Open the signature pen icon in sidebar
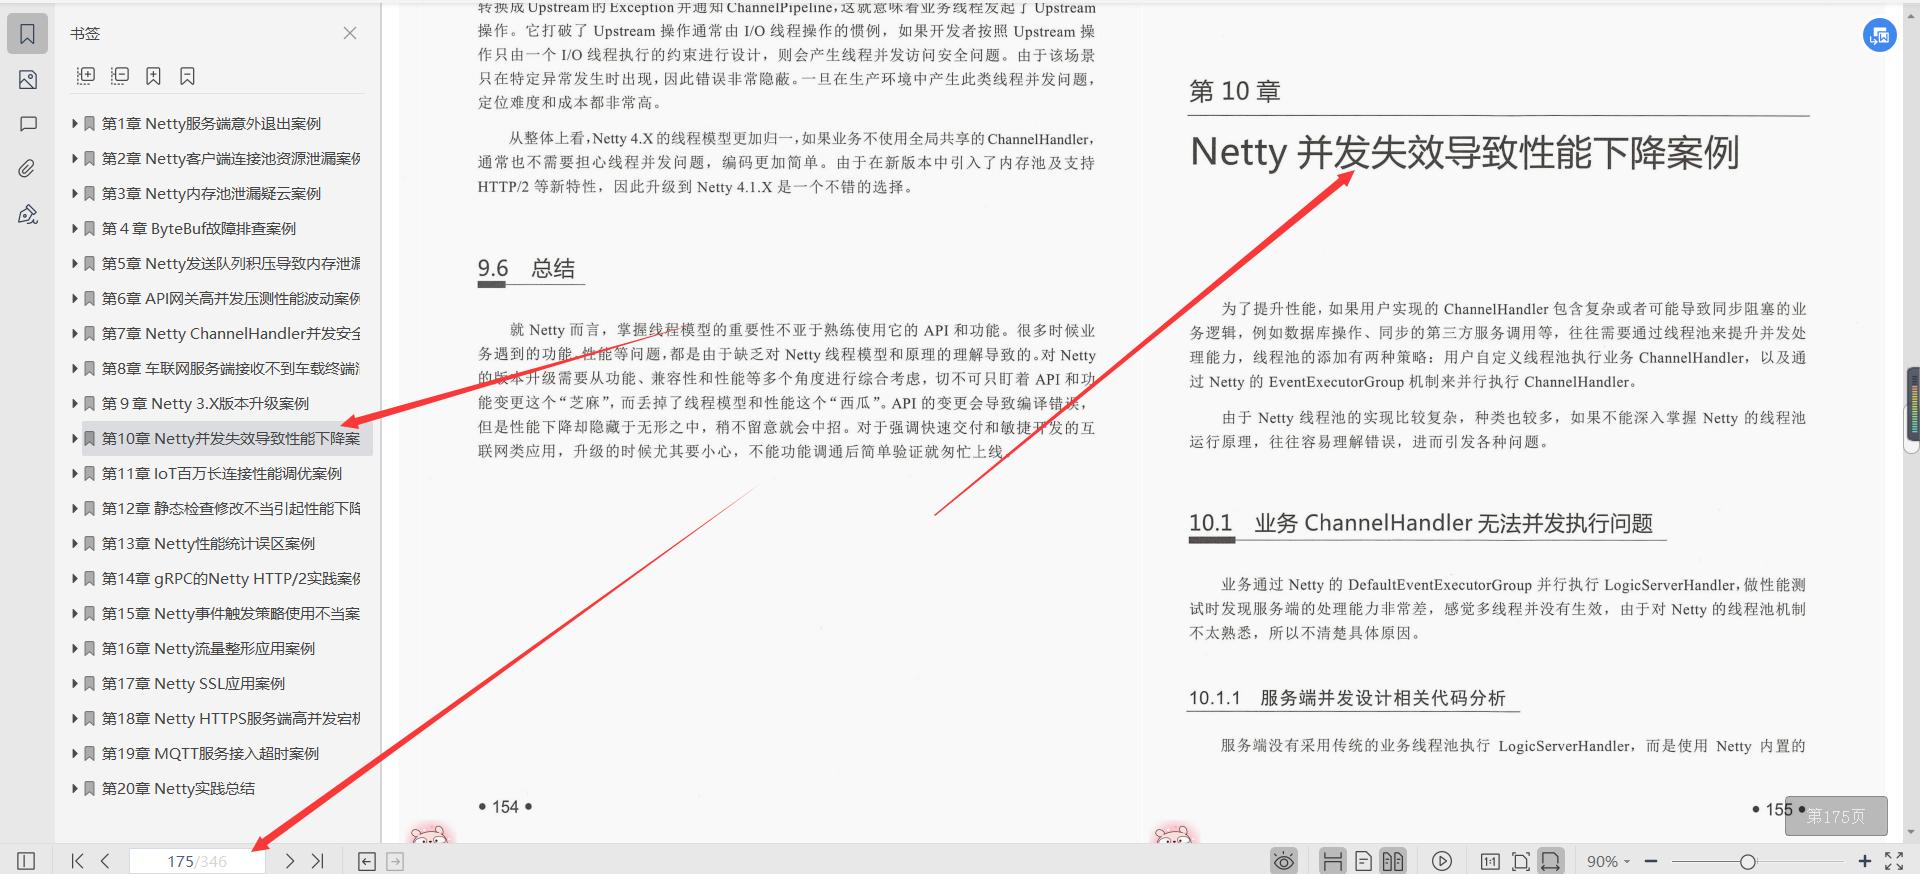This screenshot has height=874, width=1920. pyautogui.click(x=27, y=214)
